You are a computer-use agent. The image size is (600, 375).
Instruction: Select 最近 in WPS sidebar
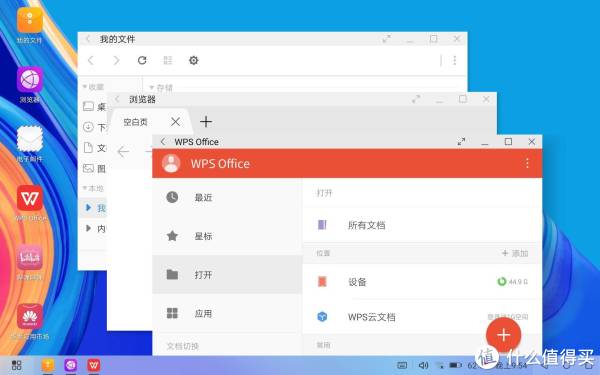tap(227, 197)
